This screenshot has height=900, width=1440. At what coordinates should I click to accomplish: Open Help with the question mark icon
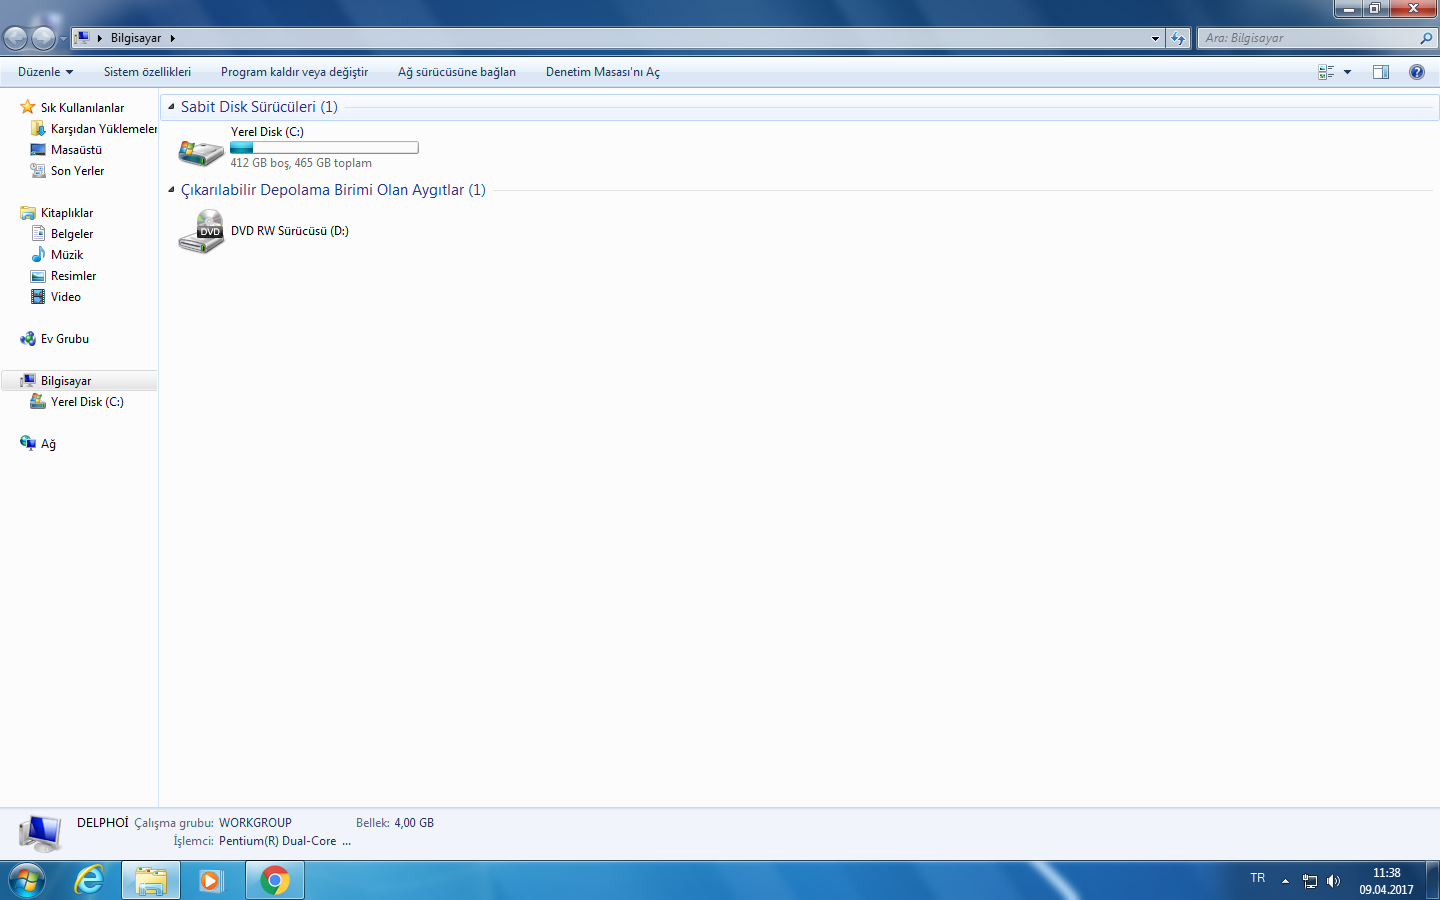[1417, 72]
